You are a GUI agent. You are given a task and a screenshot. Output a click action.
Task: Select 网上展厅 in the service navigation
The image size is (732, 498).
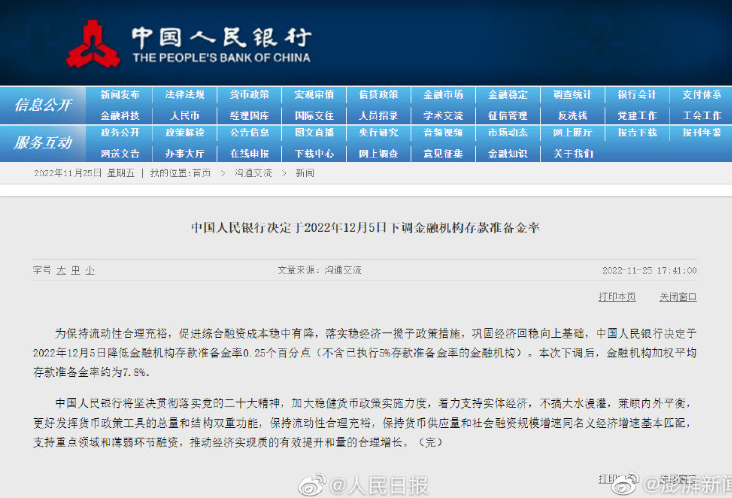tap(572, 133)
